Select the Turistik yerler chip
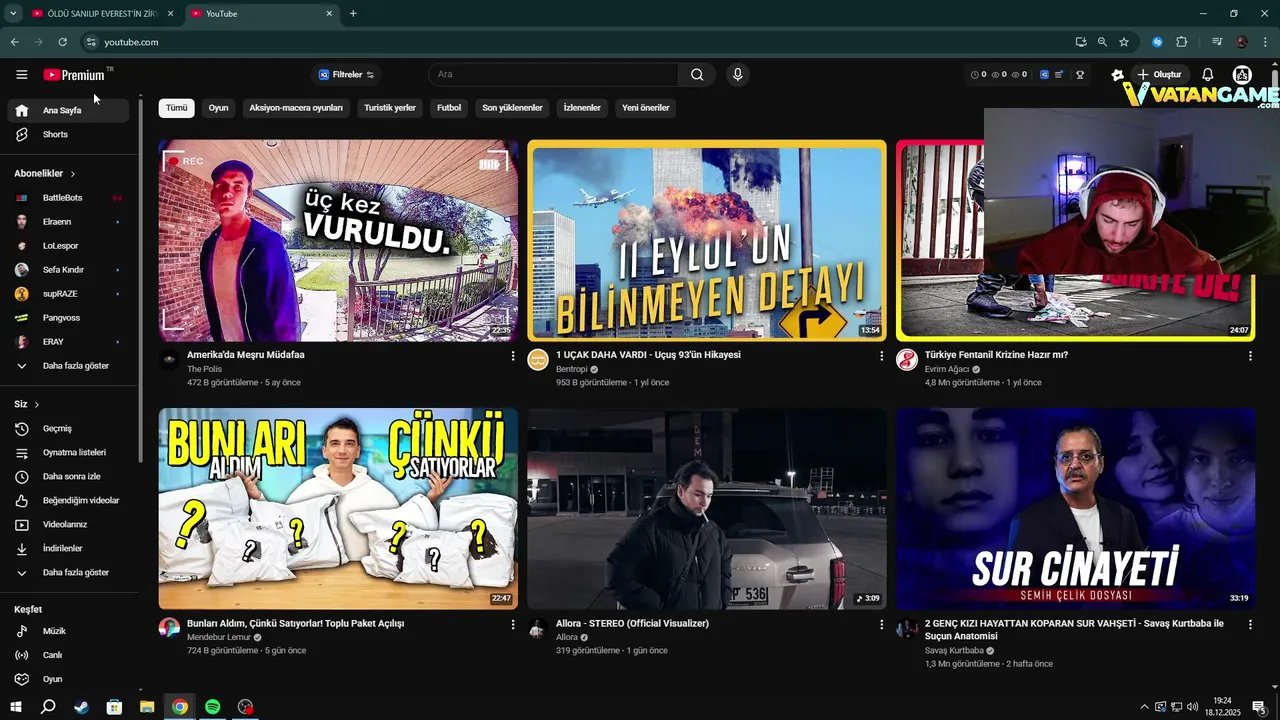Image resolution: width=1280 pixels, height=720 pixels. 390,108
